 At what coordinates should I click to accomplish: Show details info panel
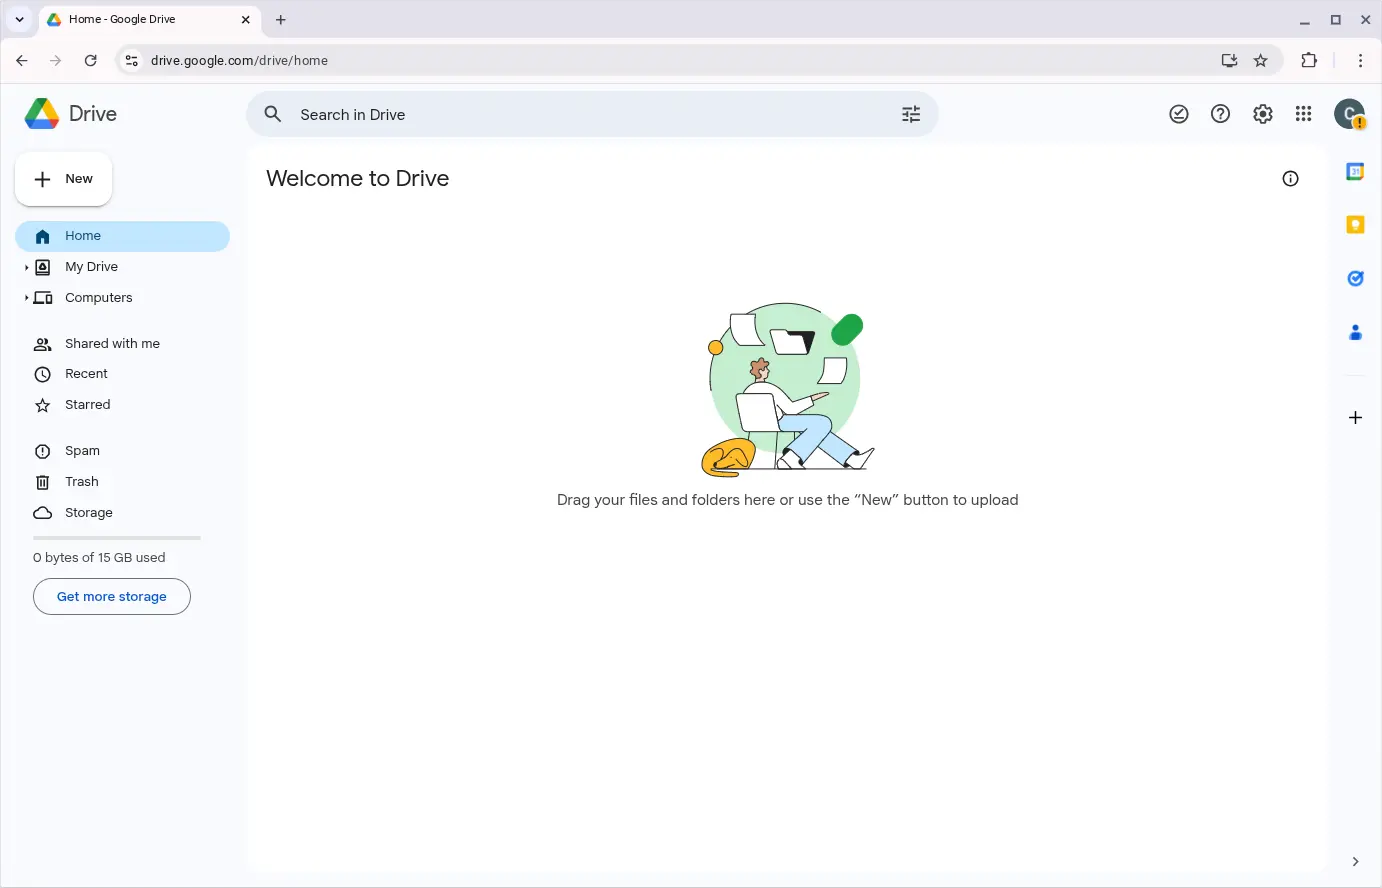coord(1290,179)
